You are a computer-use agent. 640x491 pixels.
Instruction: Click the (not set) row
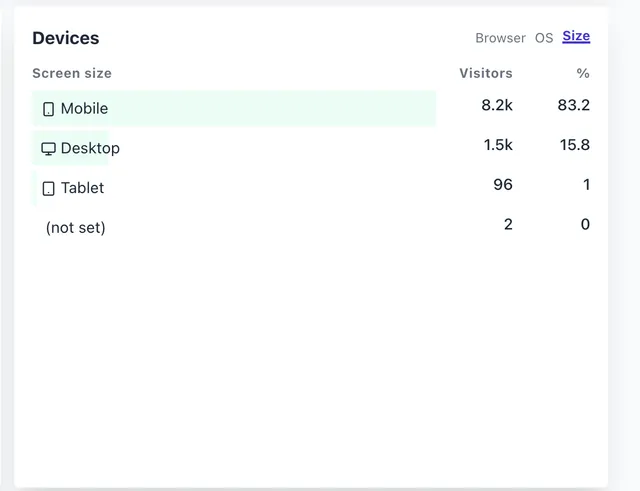[76, 228]
